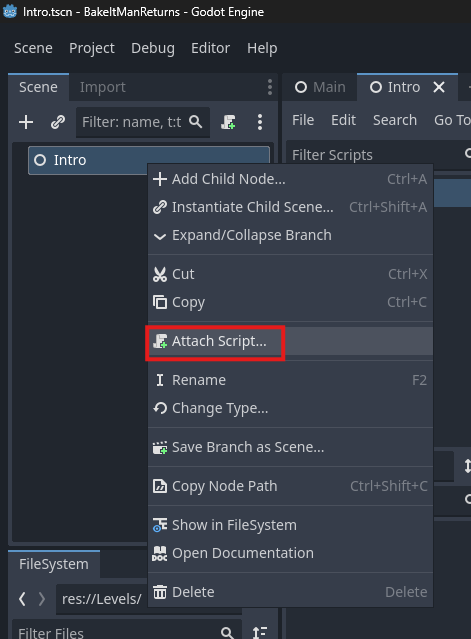Open the Scene dock three-dot extra options
The height and width of the screenshot is (639, 471).
[260, 122]
